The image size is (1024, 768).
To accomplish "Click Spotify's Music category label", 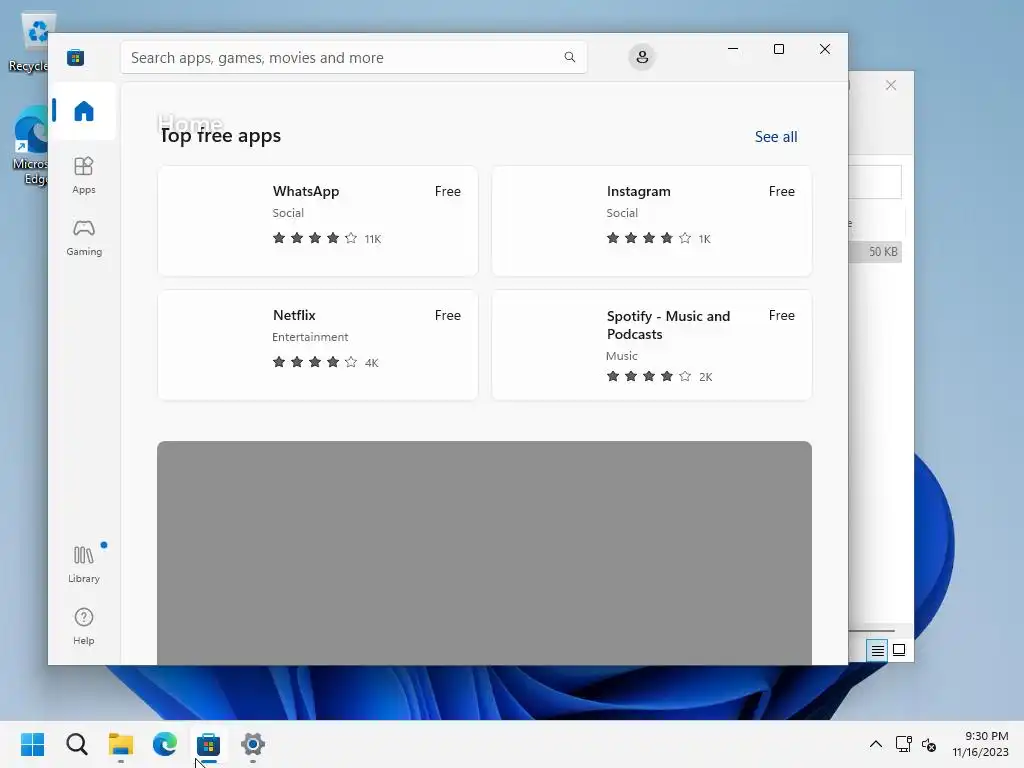I will point(622,356).
